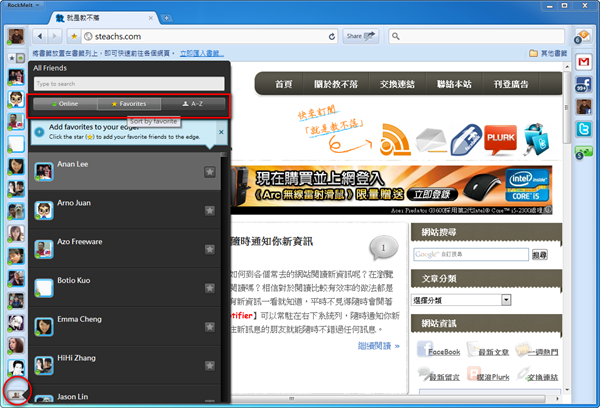The height and width of the screenshot is (408, 600).
Task: Switch to Online friends tab
Action: point(65,104)
